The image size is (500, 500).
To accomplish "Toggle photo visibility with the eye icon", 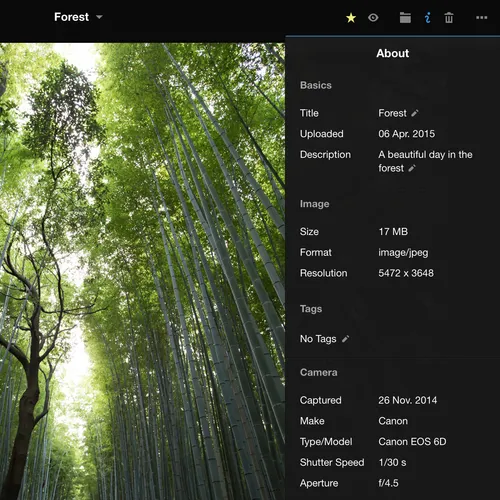I will point(373,17).
